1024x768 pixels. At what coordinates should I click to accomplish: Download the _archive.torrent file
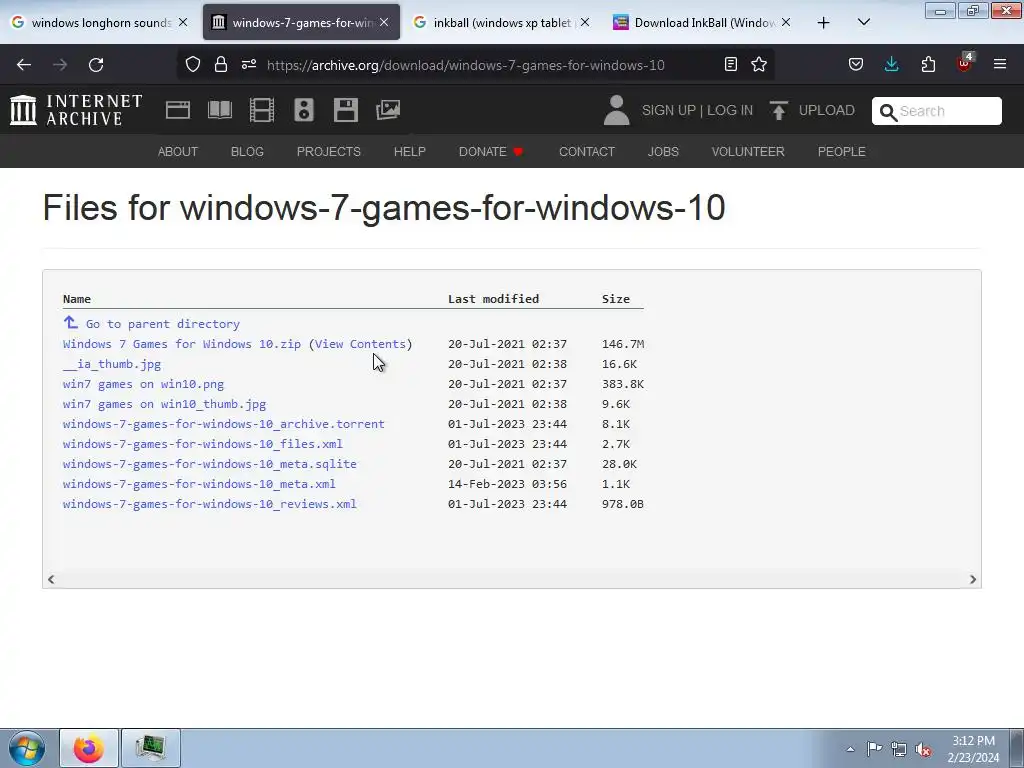pyautogui.click(x=223, y=424)
